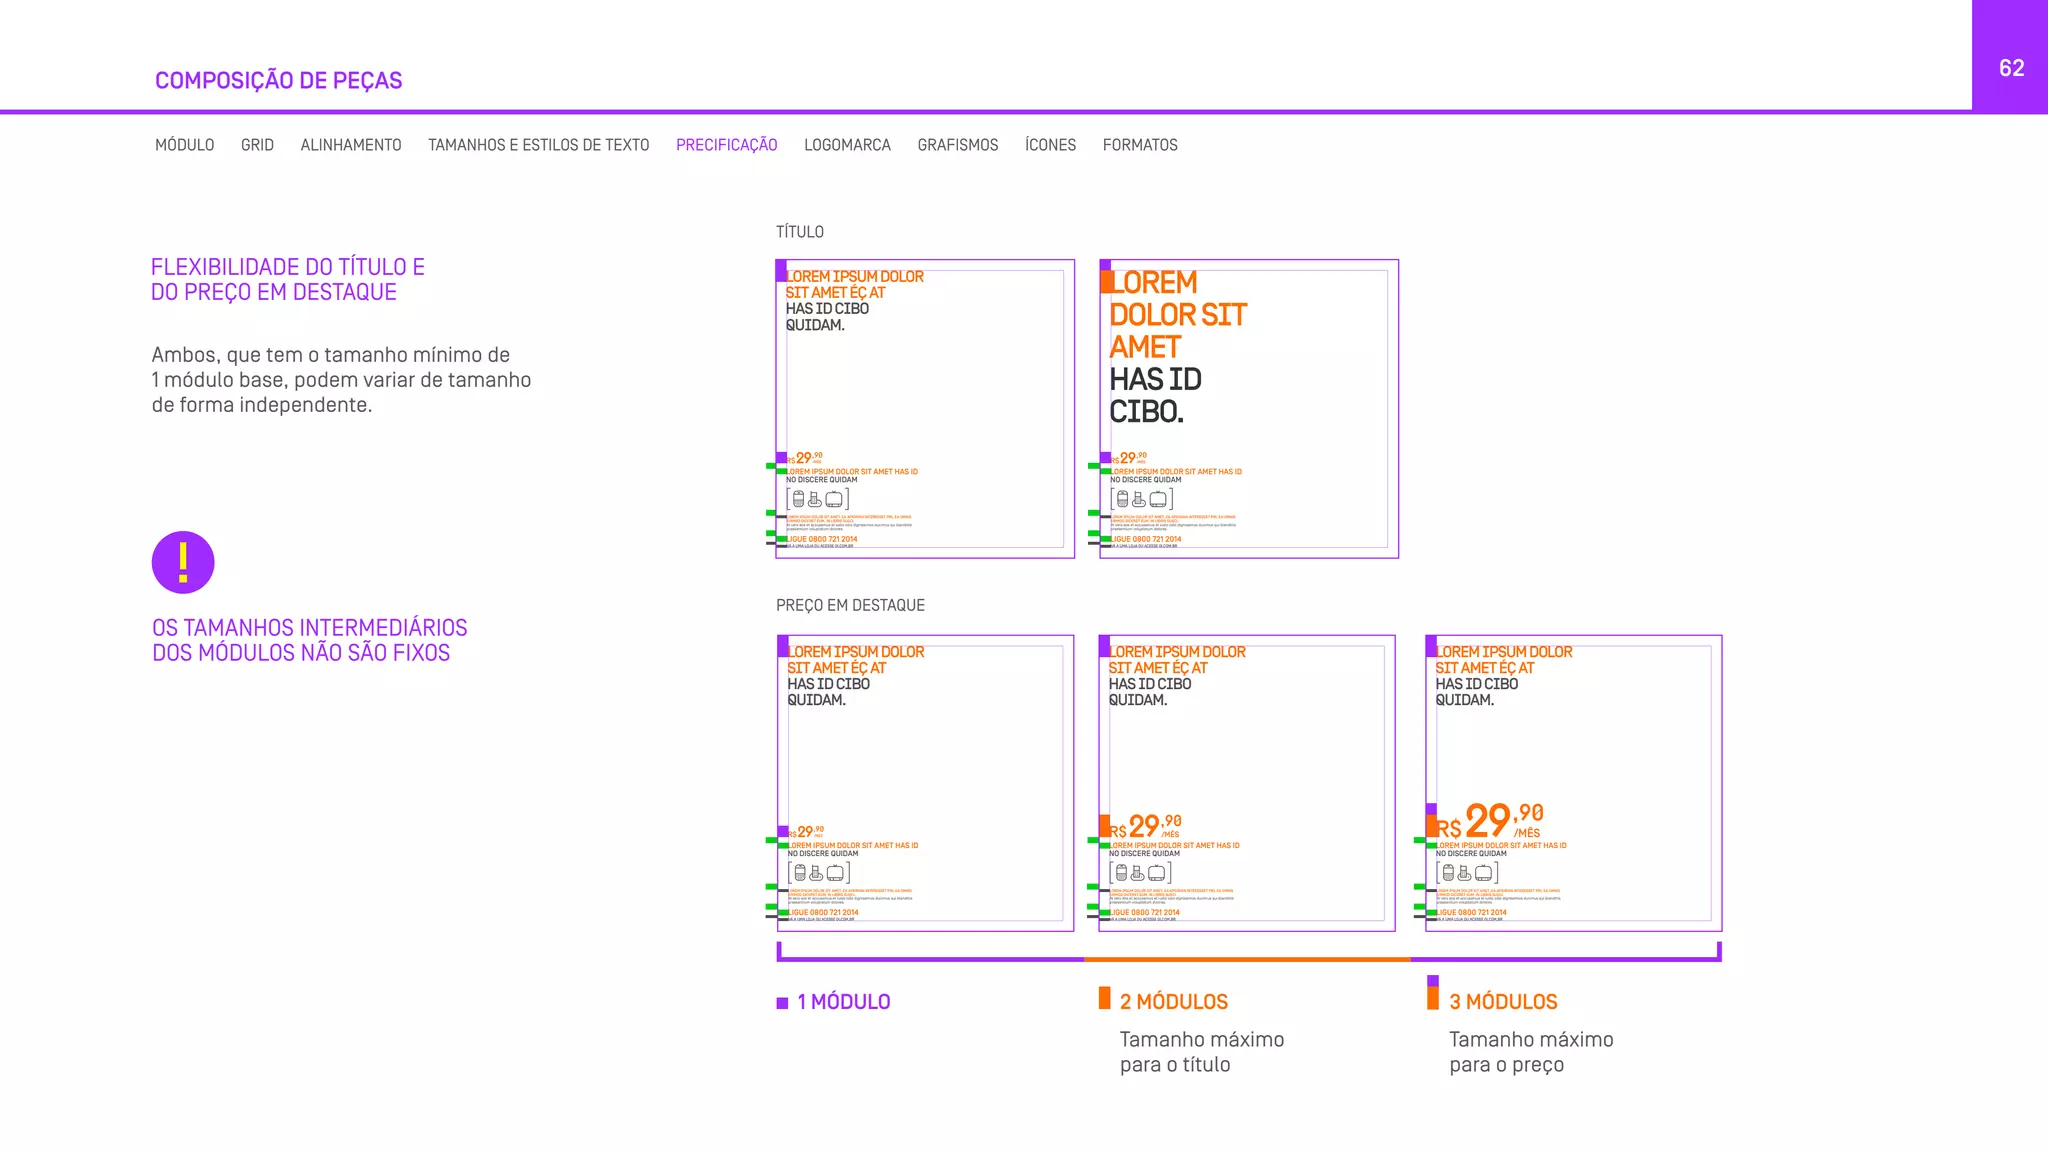Click device icons in 3-module price layout
This screenshot has height=1152, width=2048.
click(x=1467, y=873)
